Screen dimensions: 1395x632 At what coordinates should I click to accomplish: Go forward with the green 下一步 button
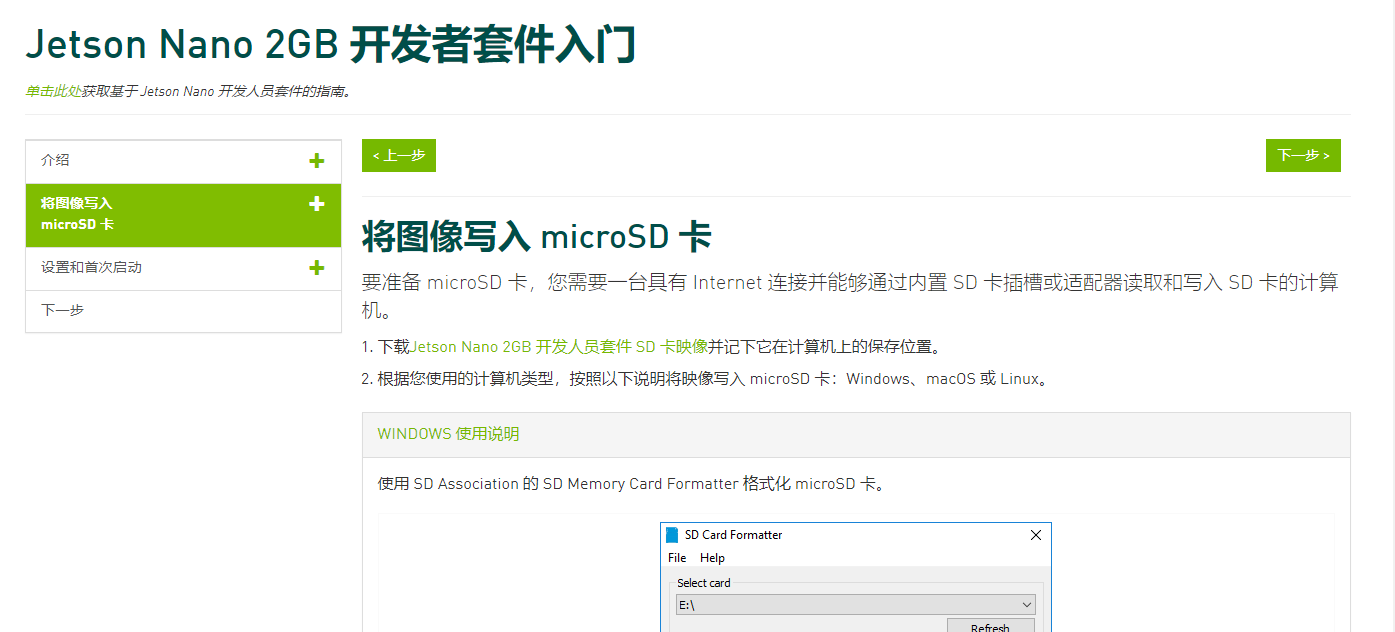pyautogui.click(x=1303, y=155)
